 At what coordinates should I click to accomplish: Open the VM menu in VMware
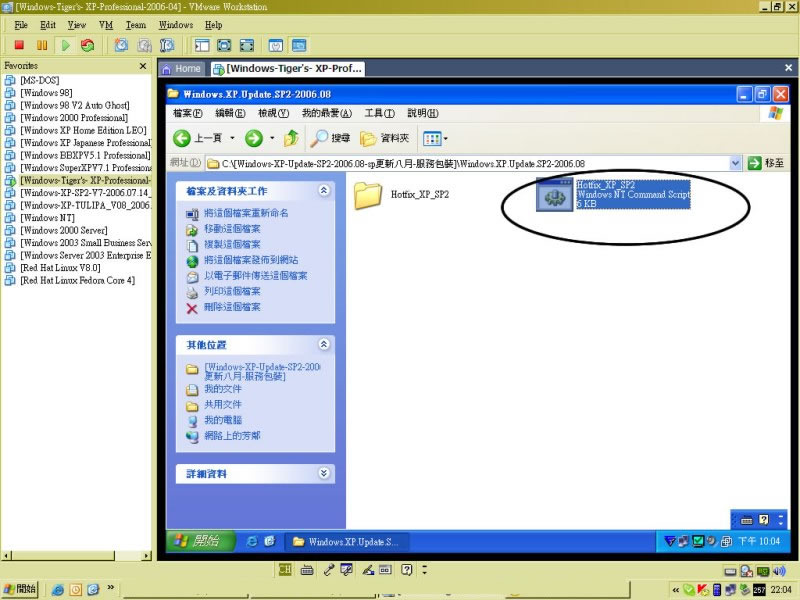[x=106, y=25]
